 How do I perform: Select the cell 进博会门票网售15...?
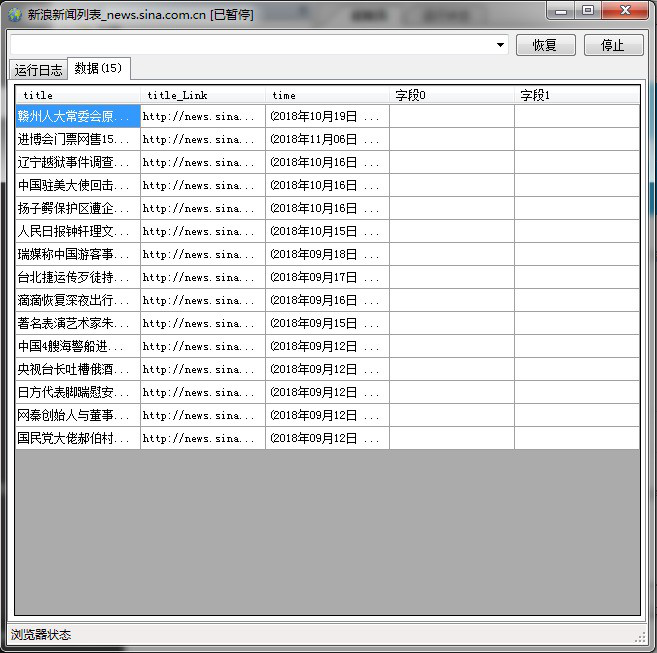(x=78, y=139)
